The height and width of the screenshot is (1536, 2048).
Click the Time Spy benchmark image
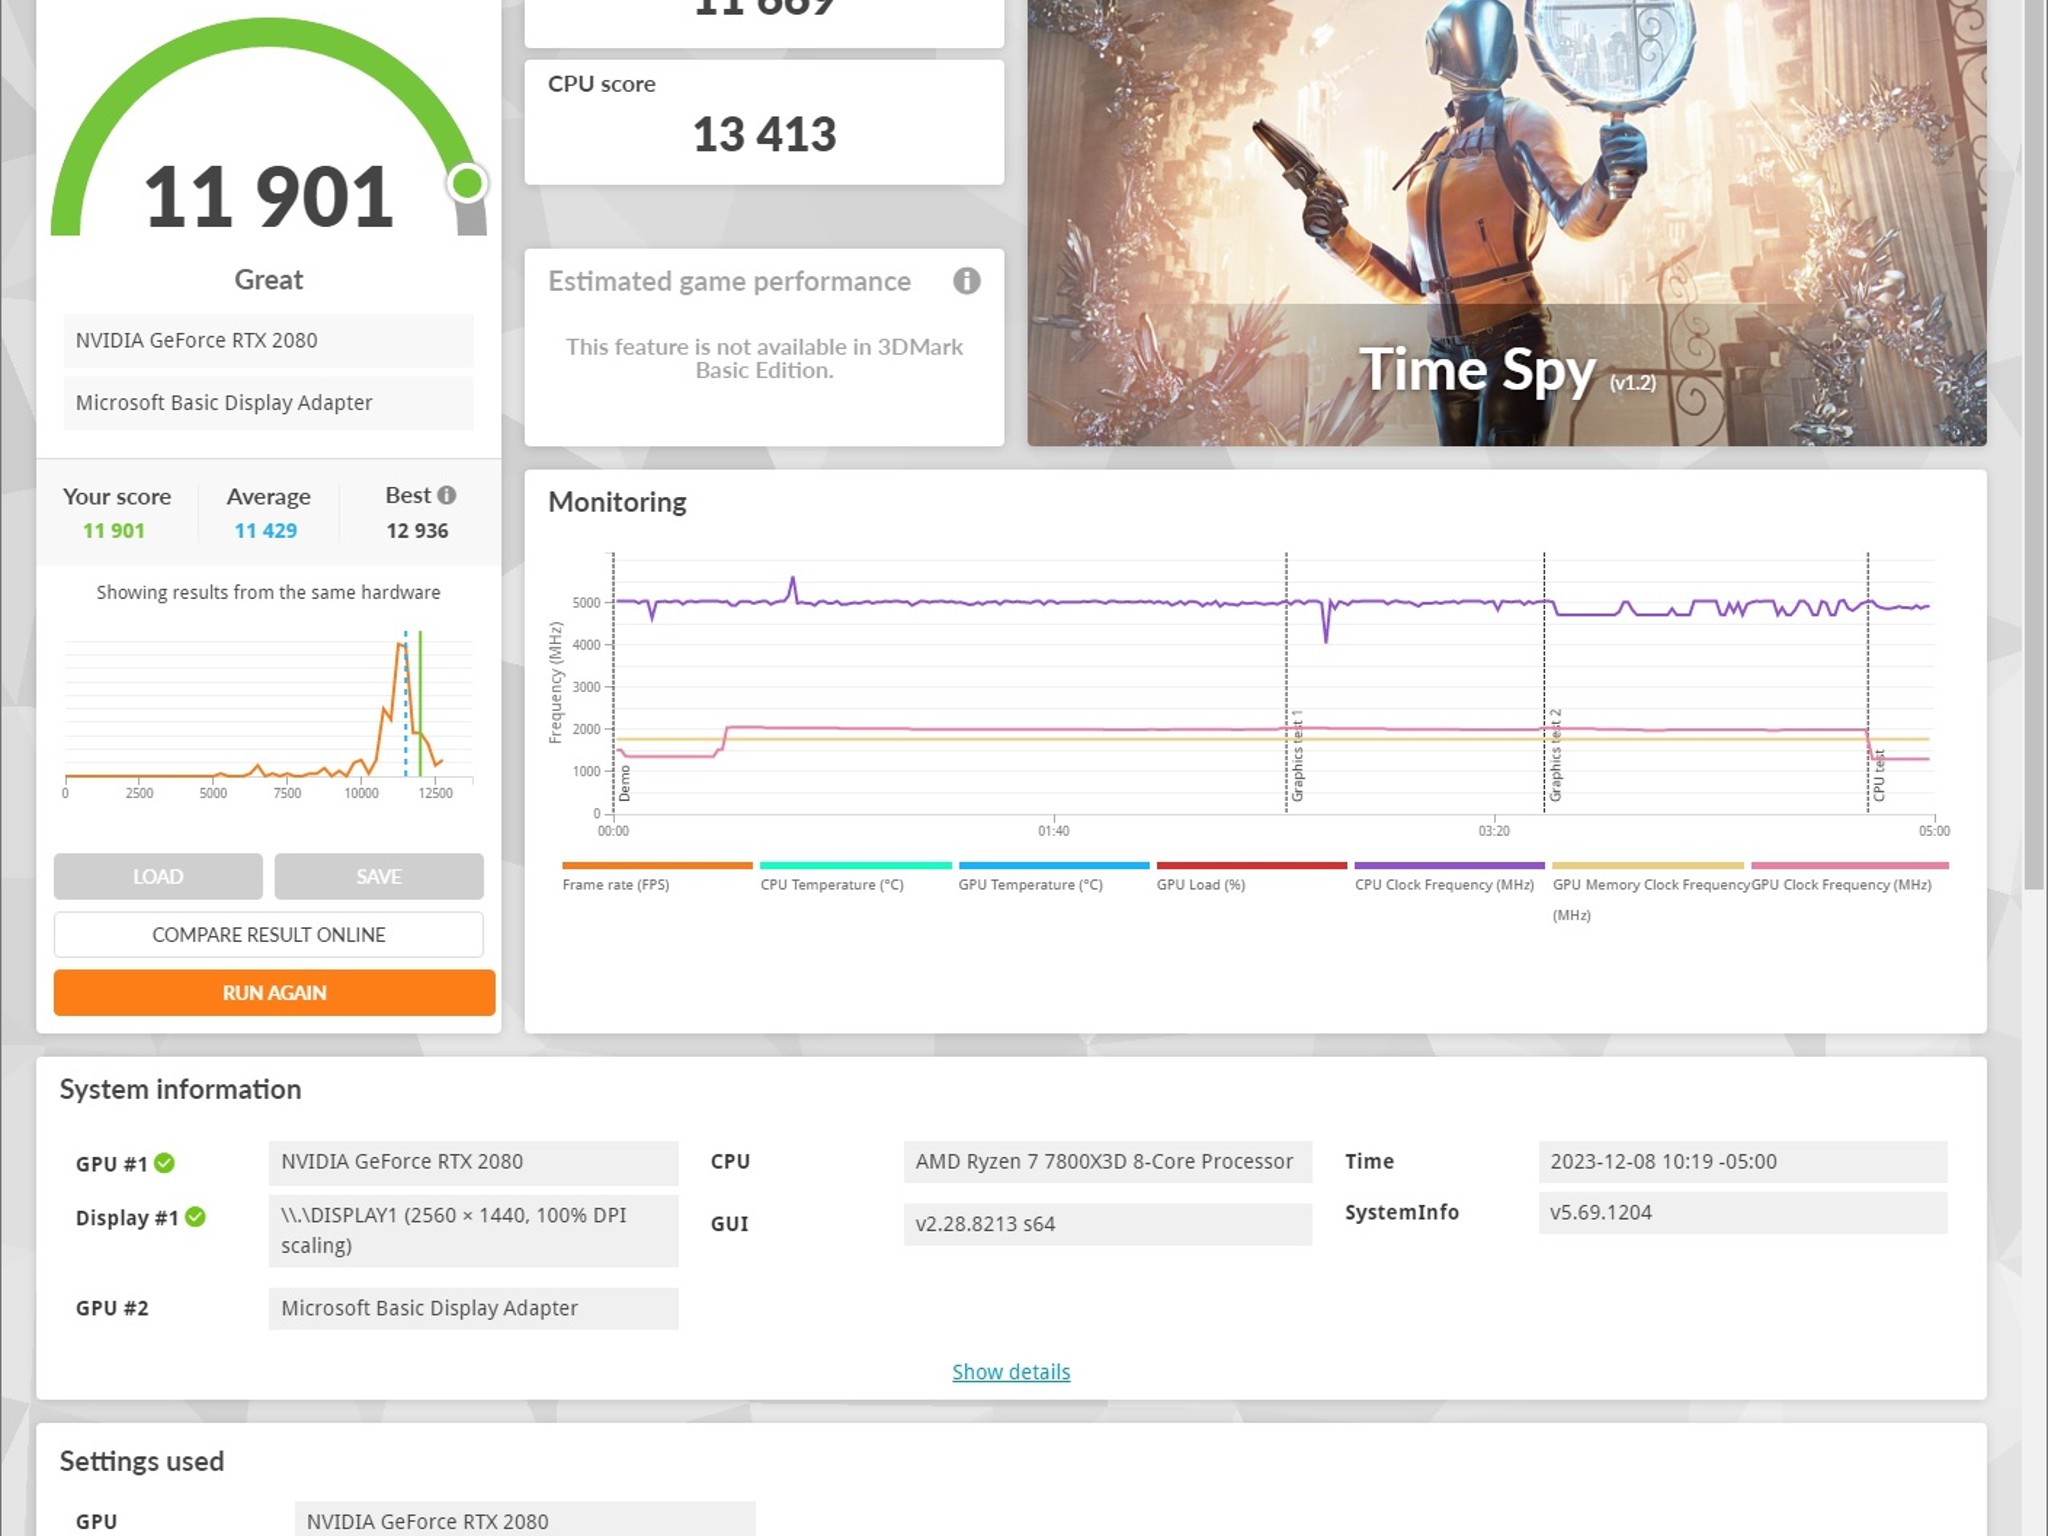point(1507,222)
